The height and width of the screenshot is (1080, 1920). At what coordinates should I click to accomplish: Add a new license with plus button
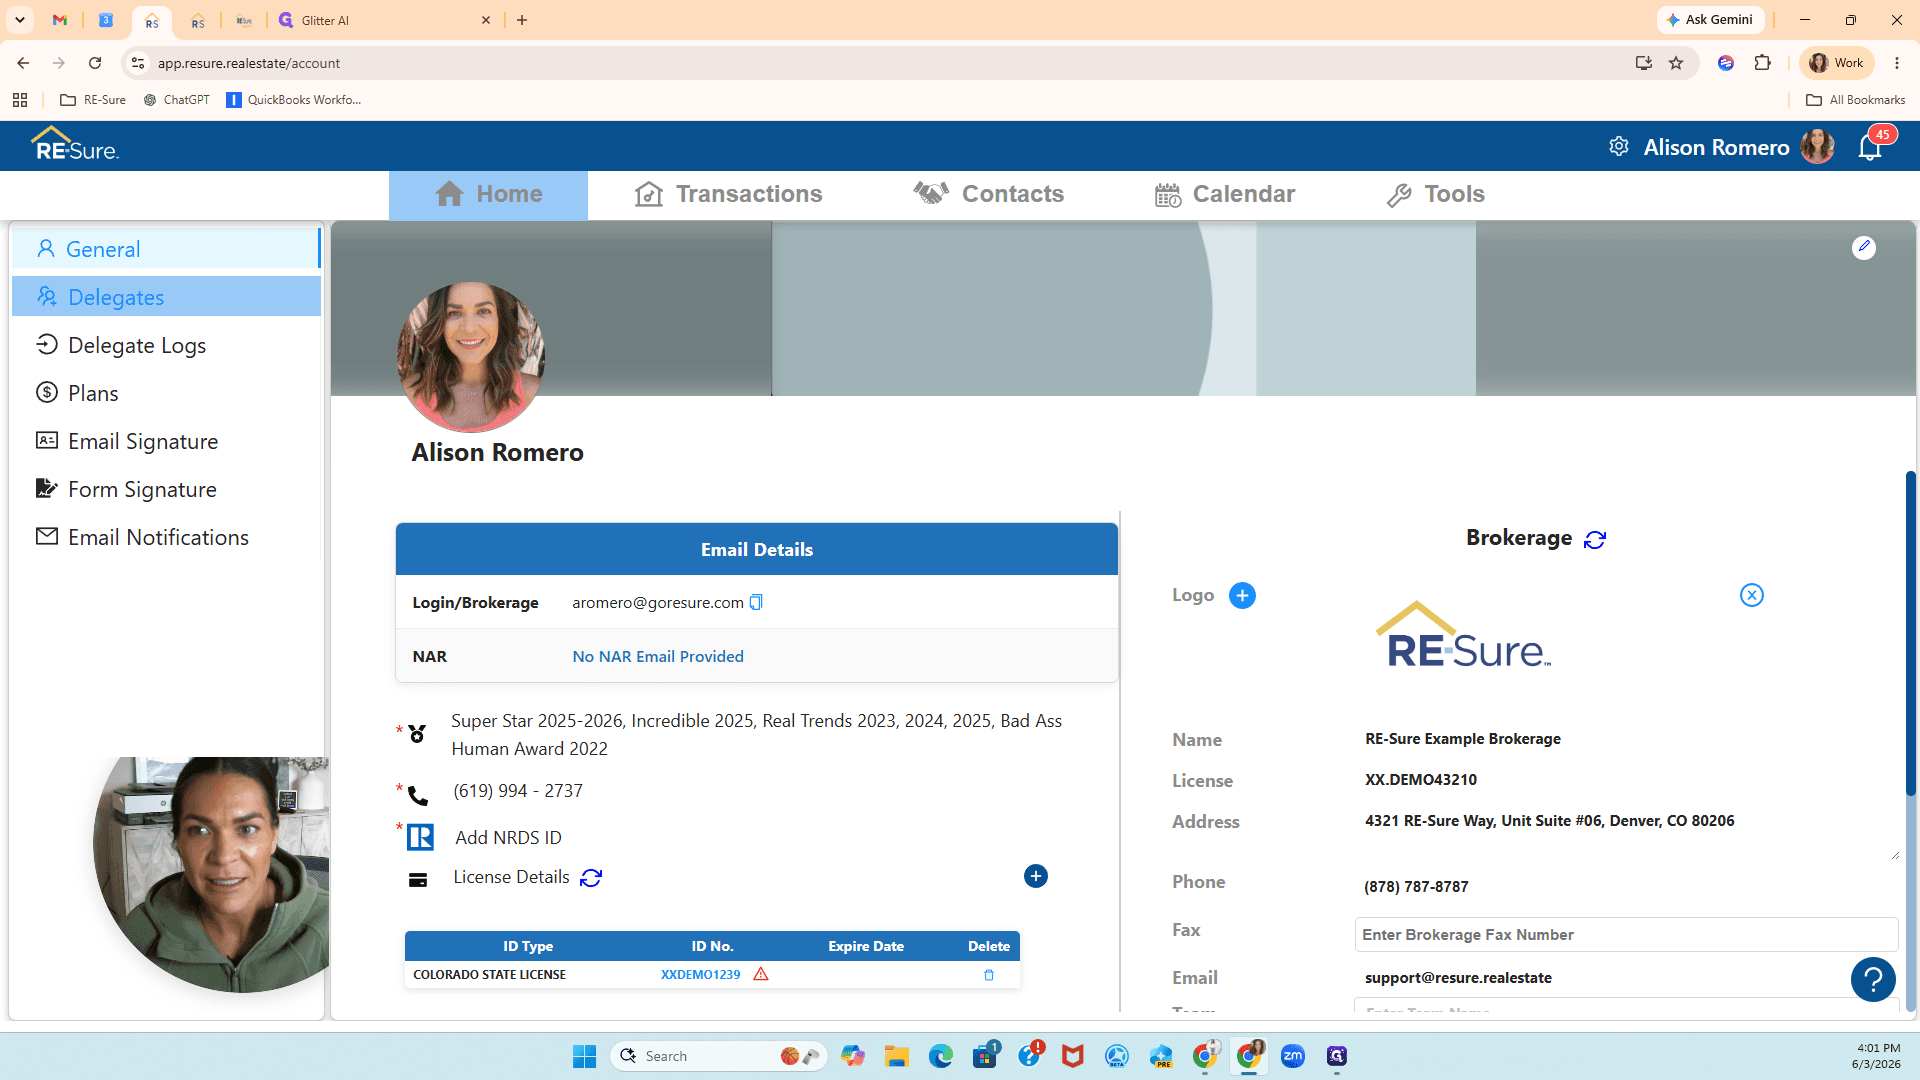pos(1036,876)
